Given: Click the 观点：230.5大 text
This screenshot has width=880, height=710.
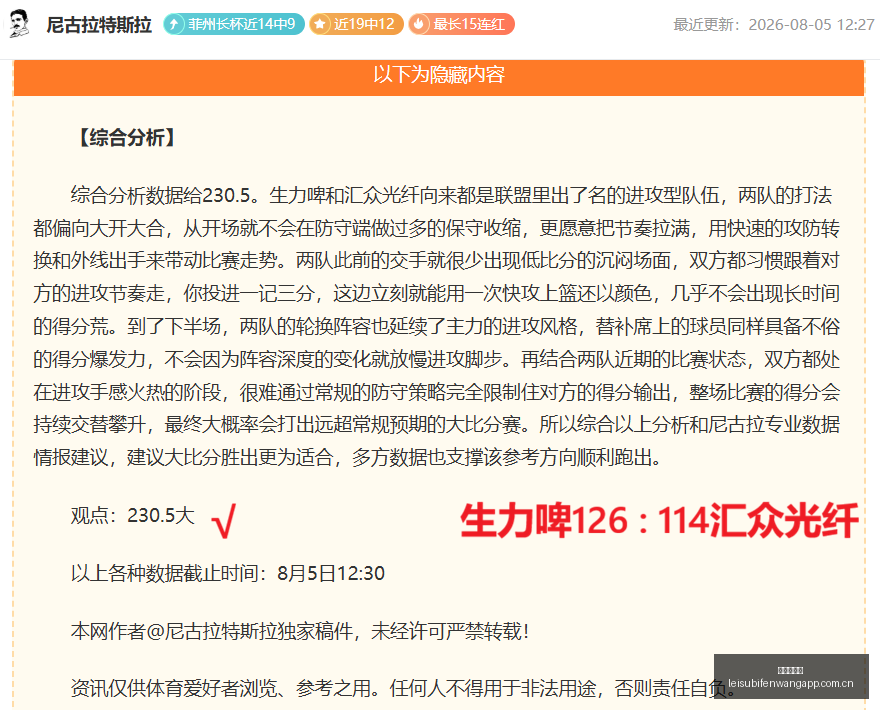Looking at the screenshot, I should click(x=133, y=515).
